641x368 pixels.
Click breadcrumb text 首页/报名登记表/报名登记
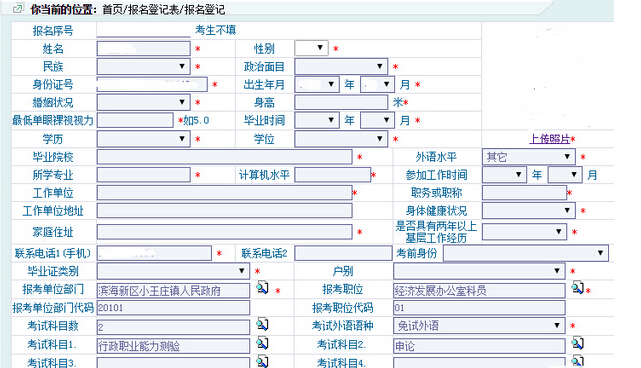[164, 9]
